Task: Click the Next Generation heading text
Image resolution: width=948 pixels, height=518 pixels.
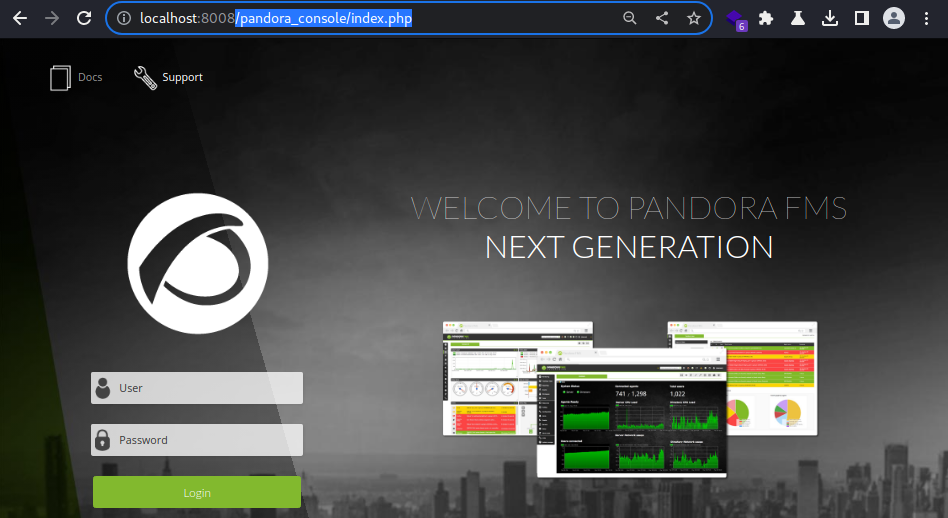Action: pyautogui.click(x=629, y=247)
